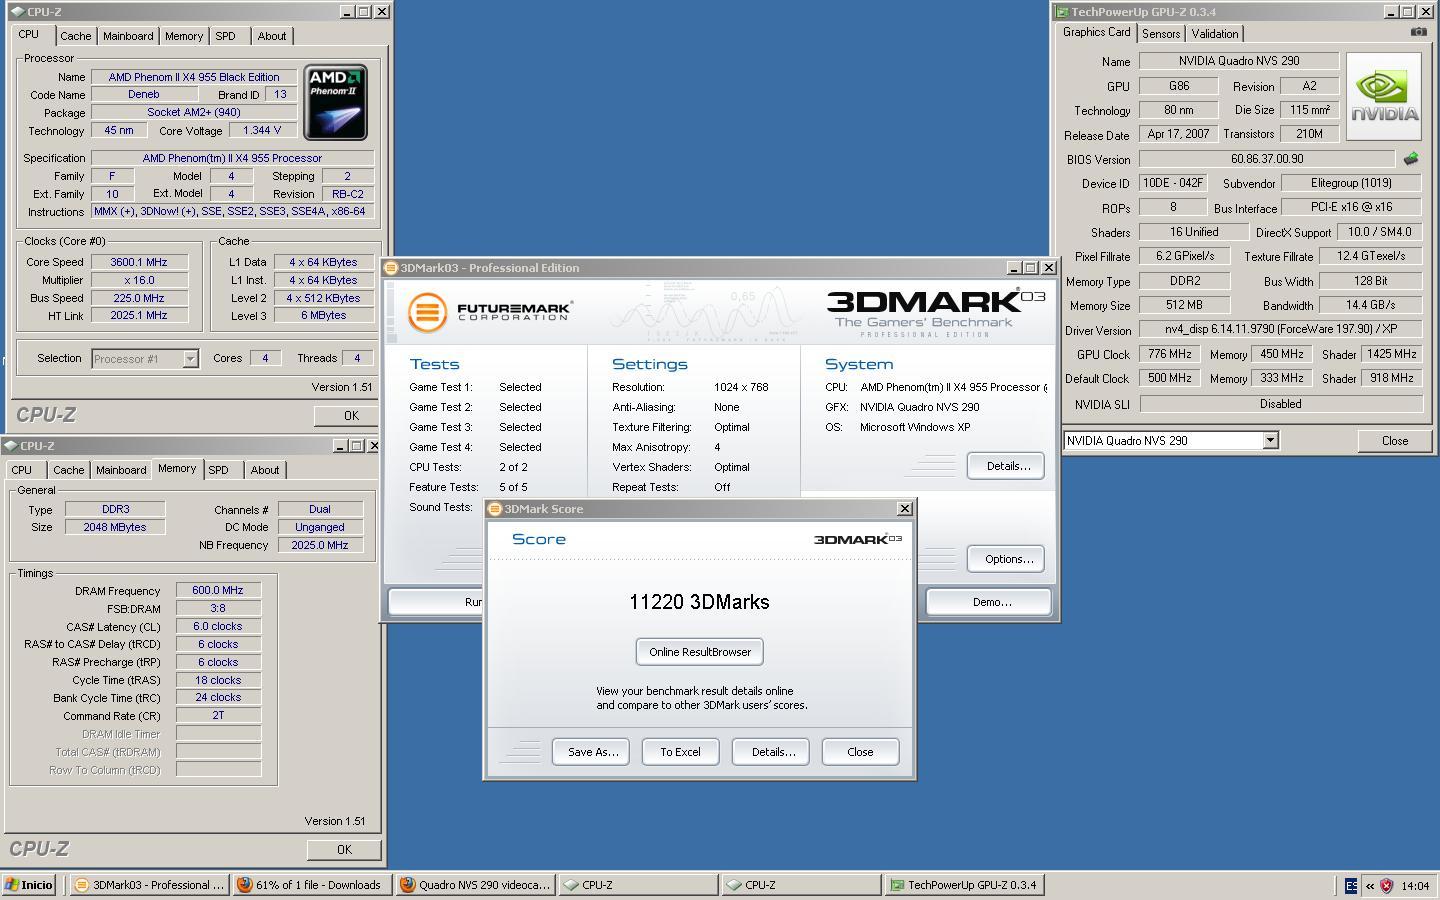Click the ES language indicator in tray
This screenshot has width=1440, height=900.
(x=1350, y=885)
